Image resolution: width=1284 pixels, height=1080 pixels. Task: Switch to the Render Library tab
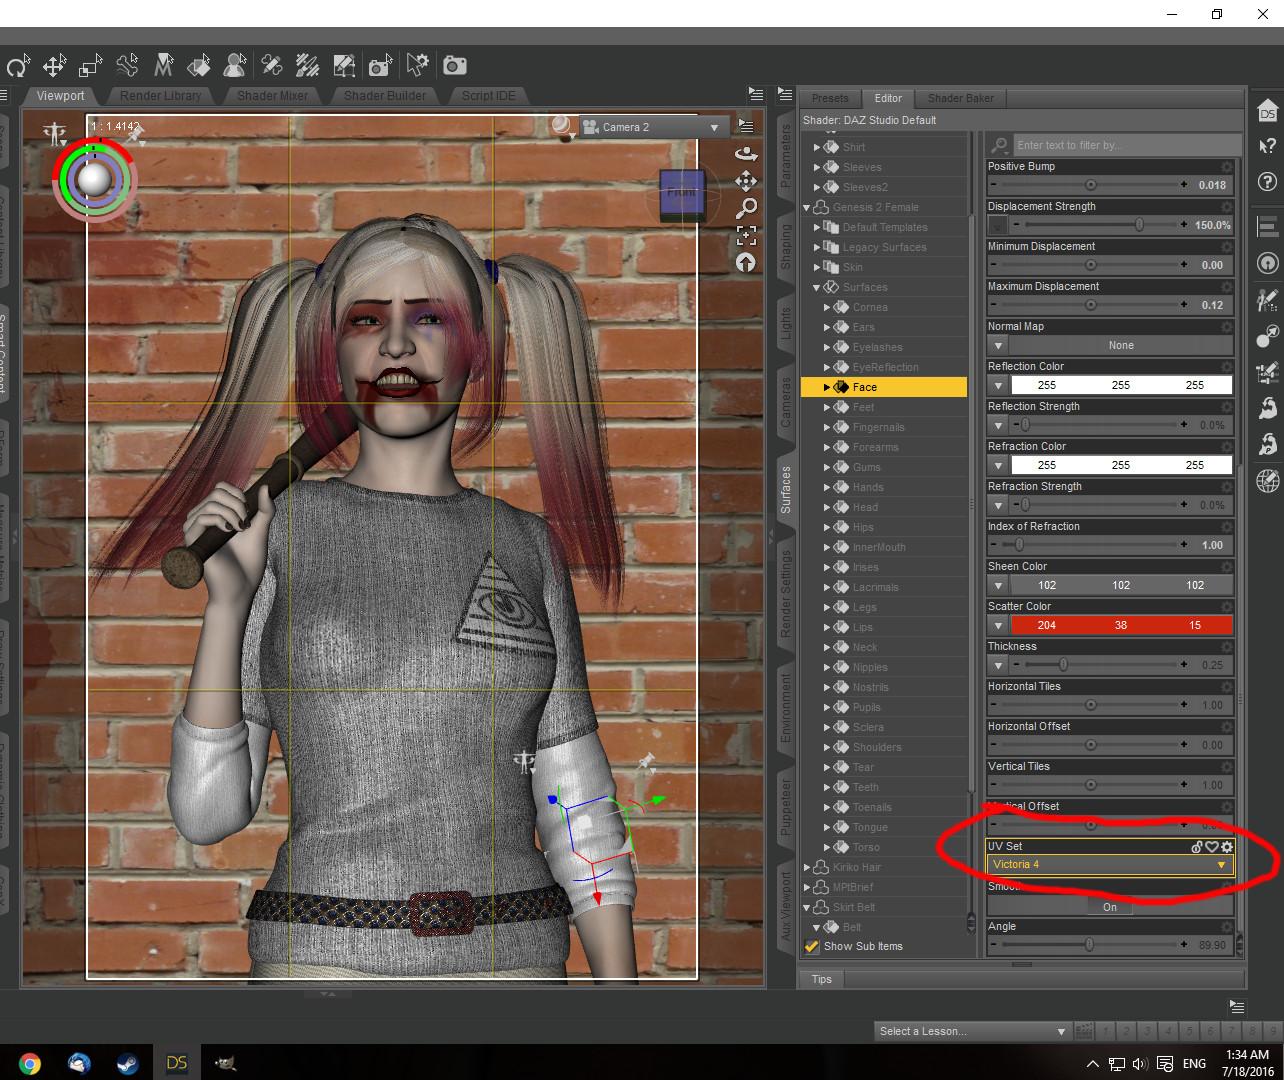pyautogui.click(x=160, y=96)
